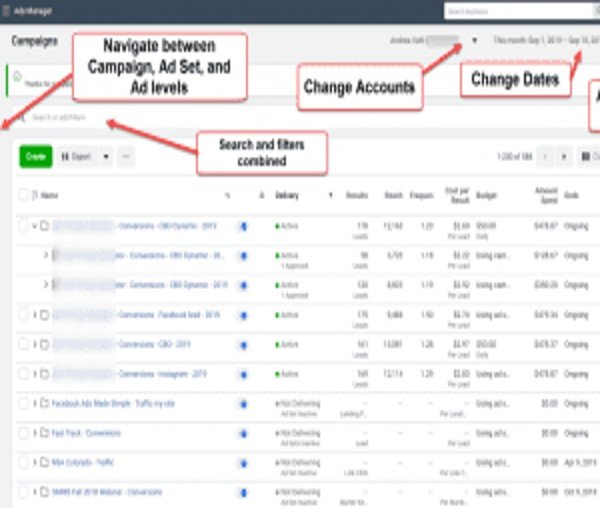
Task: Click the Export button
Action: (x=77, y=156)
